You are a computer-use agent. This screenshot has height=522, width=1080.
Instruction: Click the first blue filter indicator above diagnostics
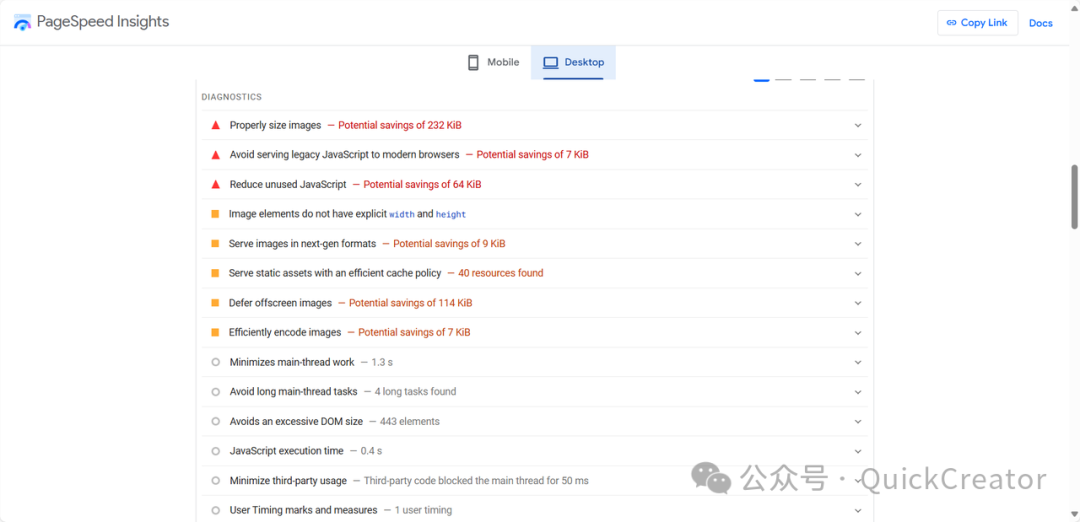tap(761, 80)
